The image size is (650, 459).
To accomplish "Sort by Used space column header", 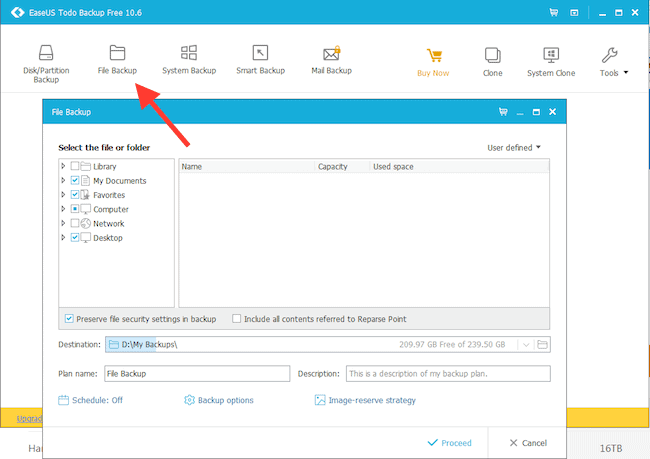I will click(x=460, y=167).
